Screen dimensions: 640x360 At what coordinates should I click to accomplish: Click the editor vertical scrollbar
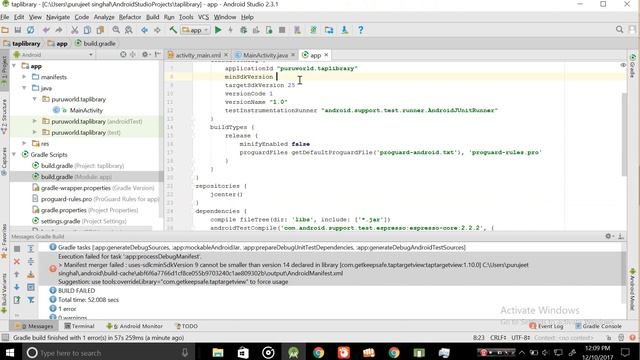coord(624,135)
